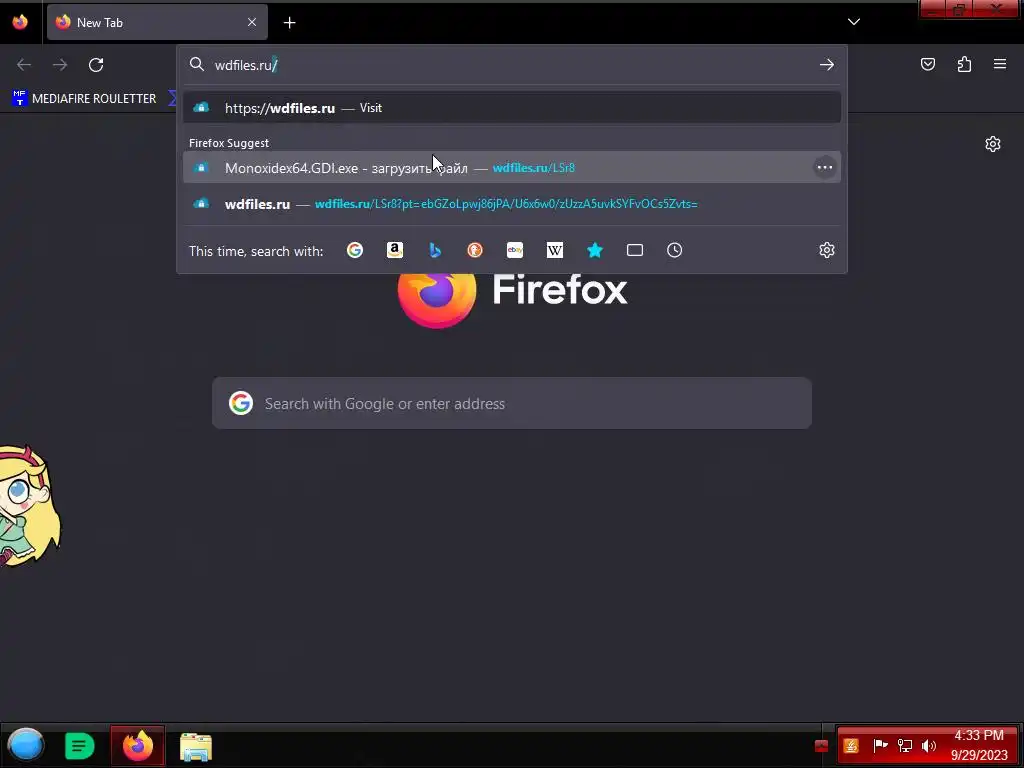Click the network tray icon
Image resolution: width=1024 pixels, height=768 pixels.
905,745
